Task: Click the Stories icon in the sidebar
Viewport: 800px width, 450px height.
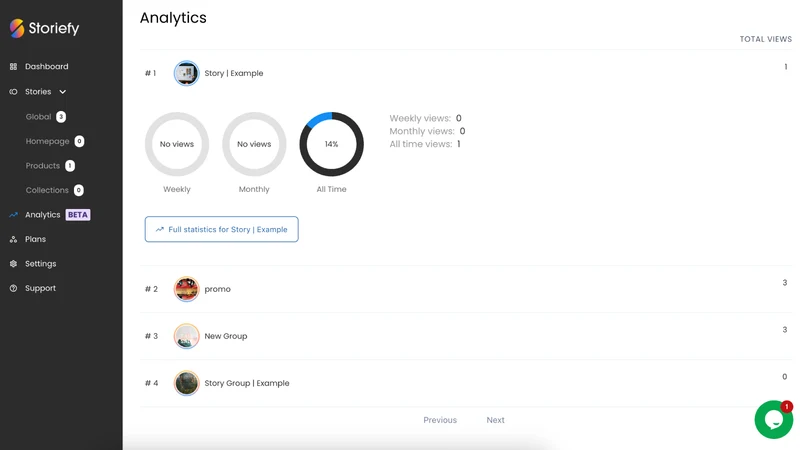Action: (13, 92)
